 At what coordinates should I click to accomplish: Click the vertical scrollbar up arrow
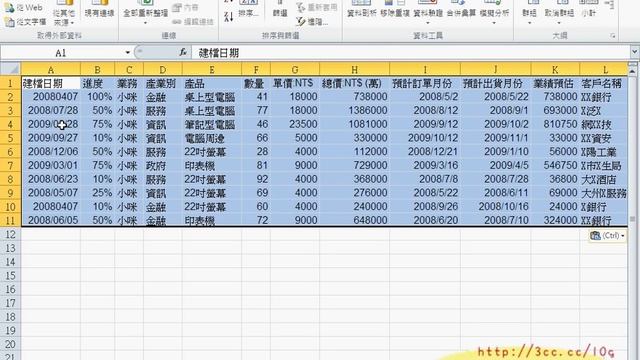point(633,71)
